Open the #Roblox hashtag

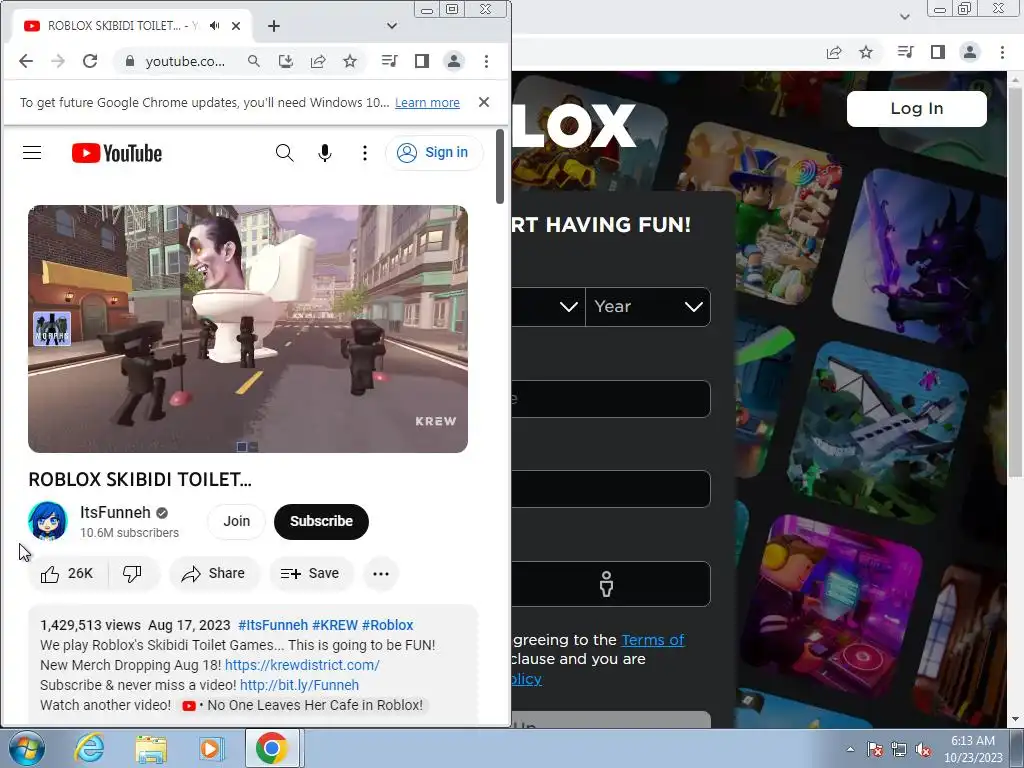click(x=388, y=626)
